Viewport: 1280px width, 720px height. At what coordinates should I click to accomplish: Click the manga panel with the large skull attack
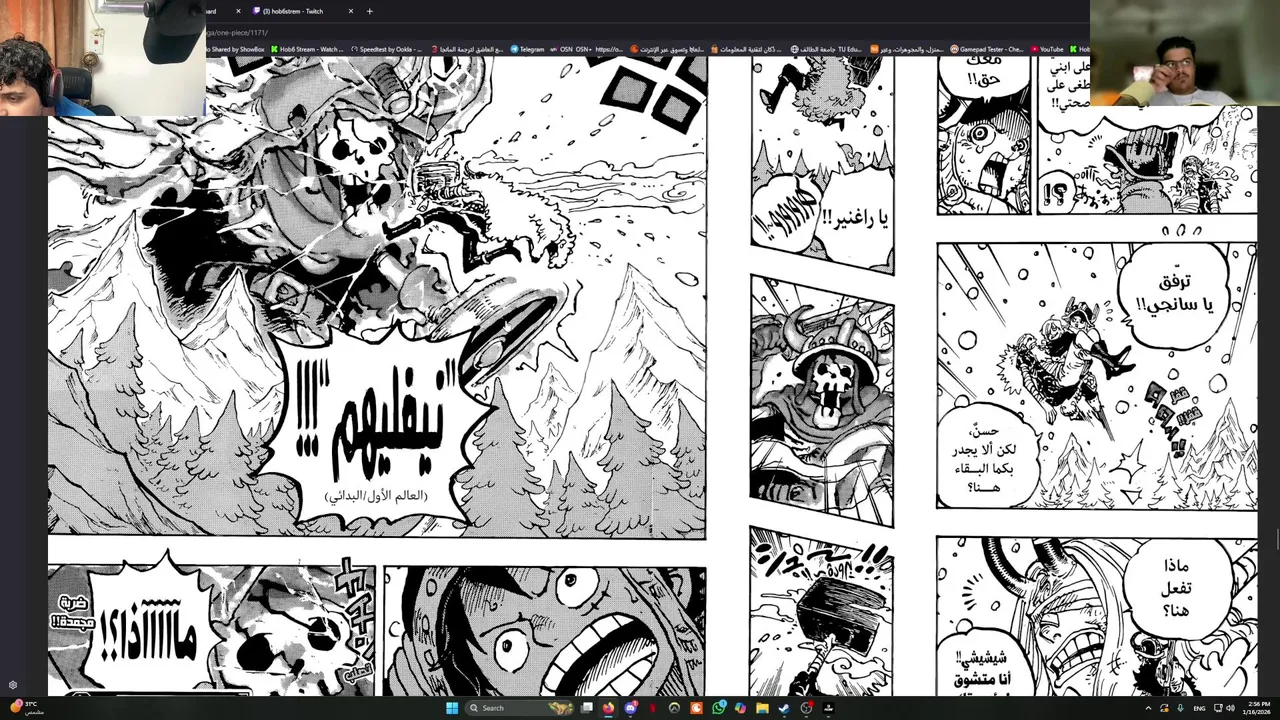(x=377, y=297)
